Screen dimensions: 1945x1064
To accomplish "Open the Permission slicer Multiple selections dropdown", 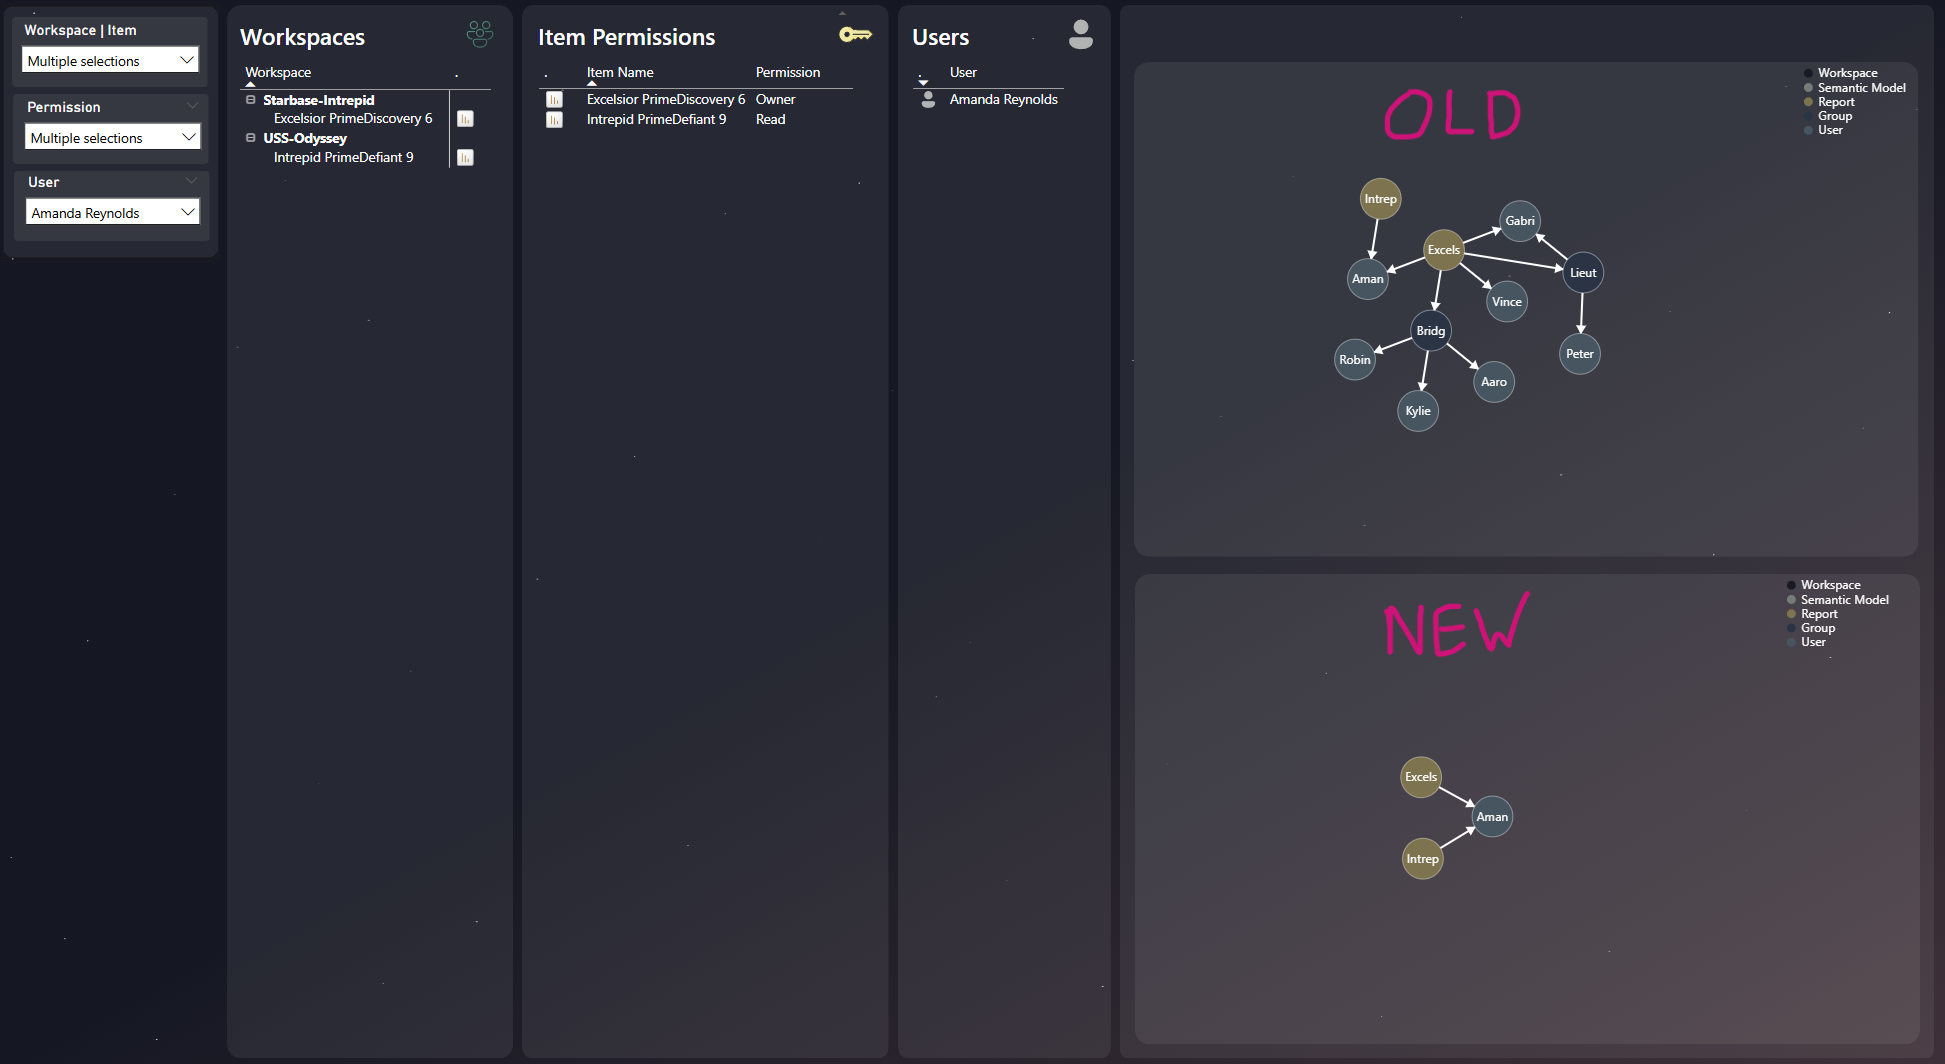I will point(188,138).
